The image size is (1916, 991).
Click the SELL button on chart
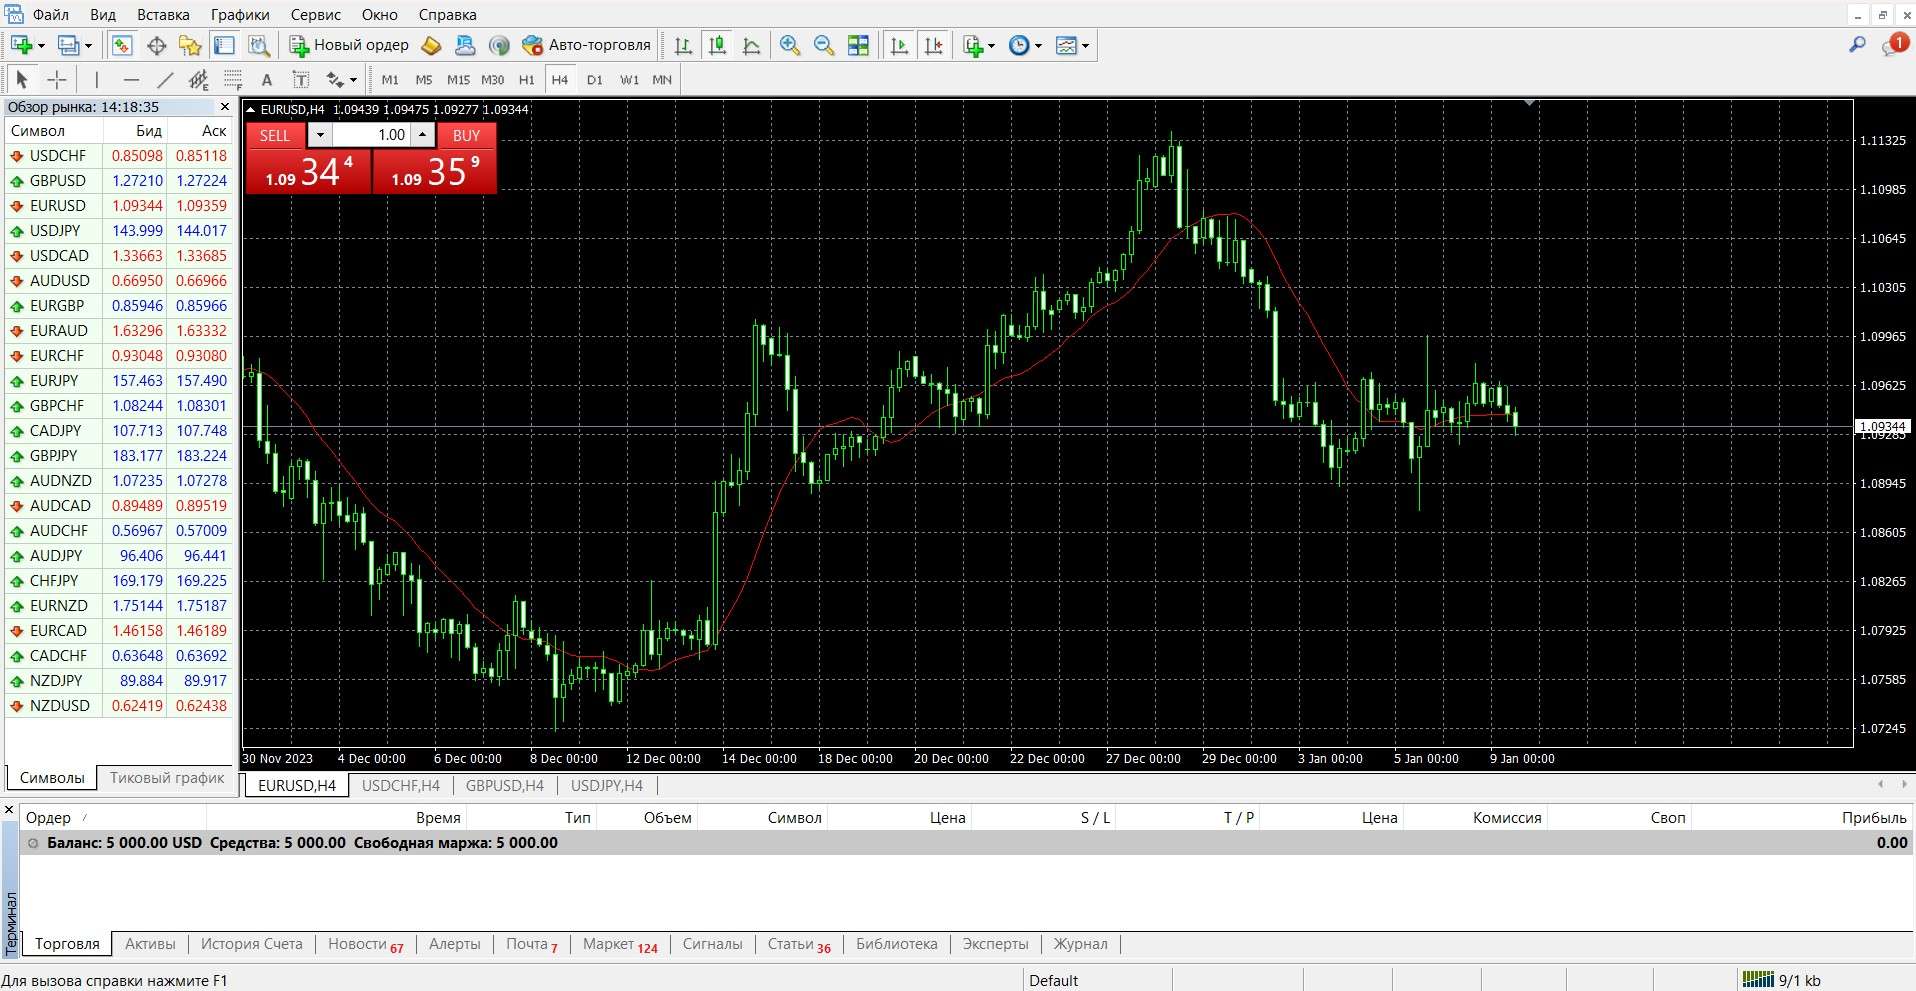(x=275, y=135)
